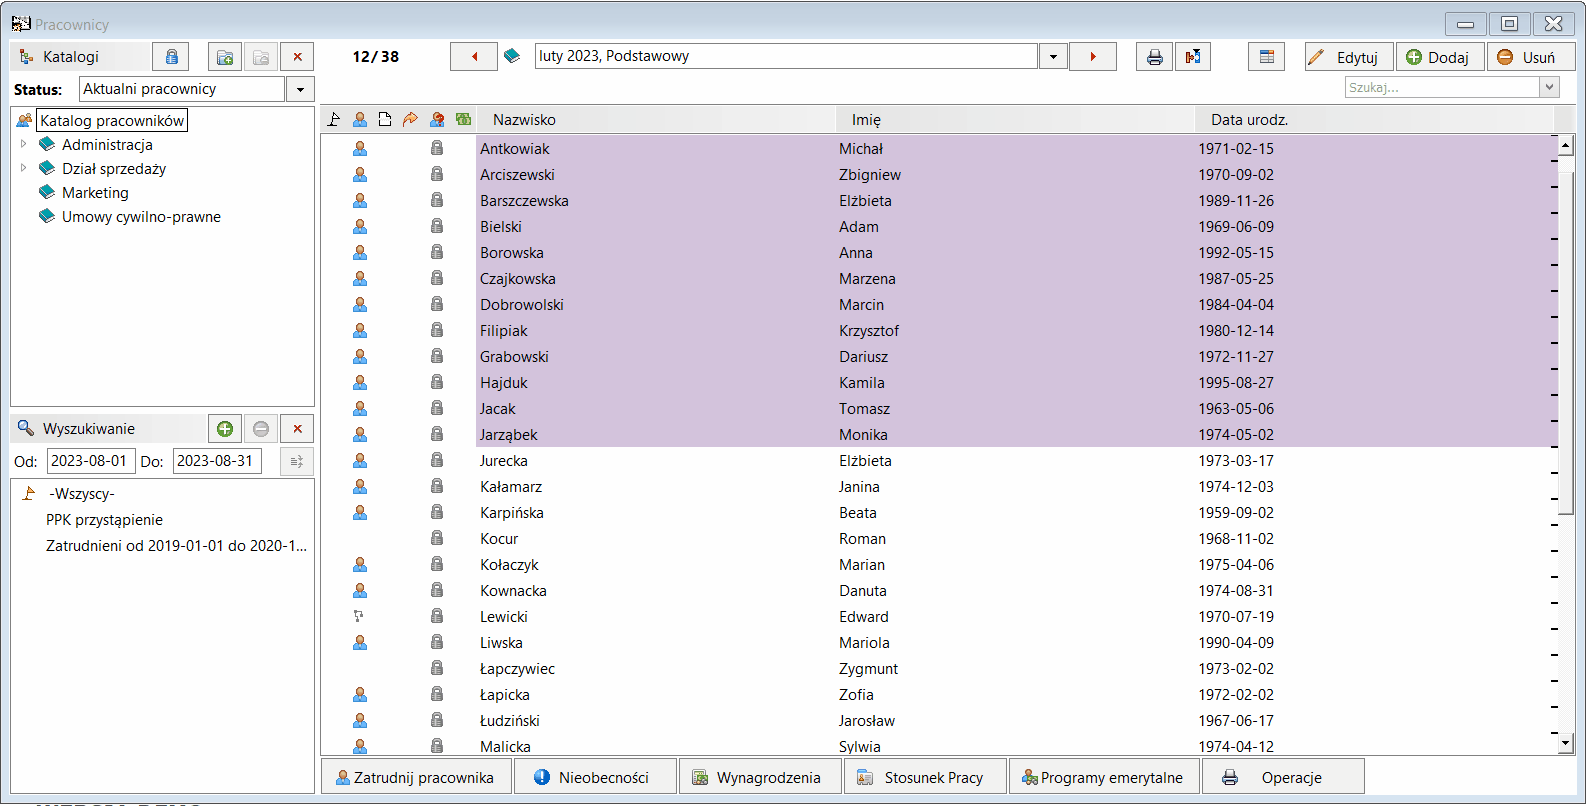The height and width of the screenshot is (806, 1586).
Task: Click the Edytuj button
Action: point(1349,57)
